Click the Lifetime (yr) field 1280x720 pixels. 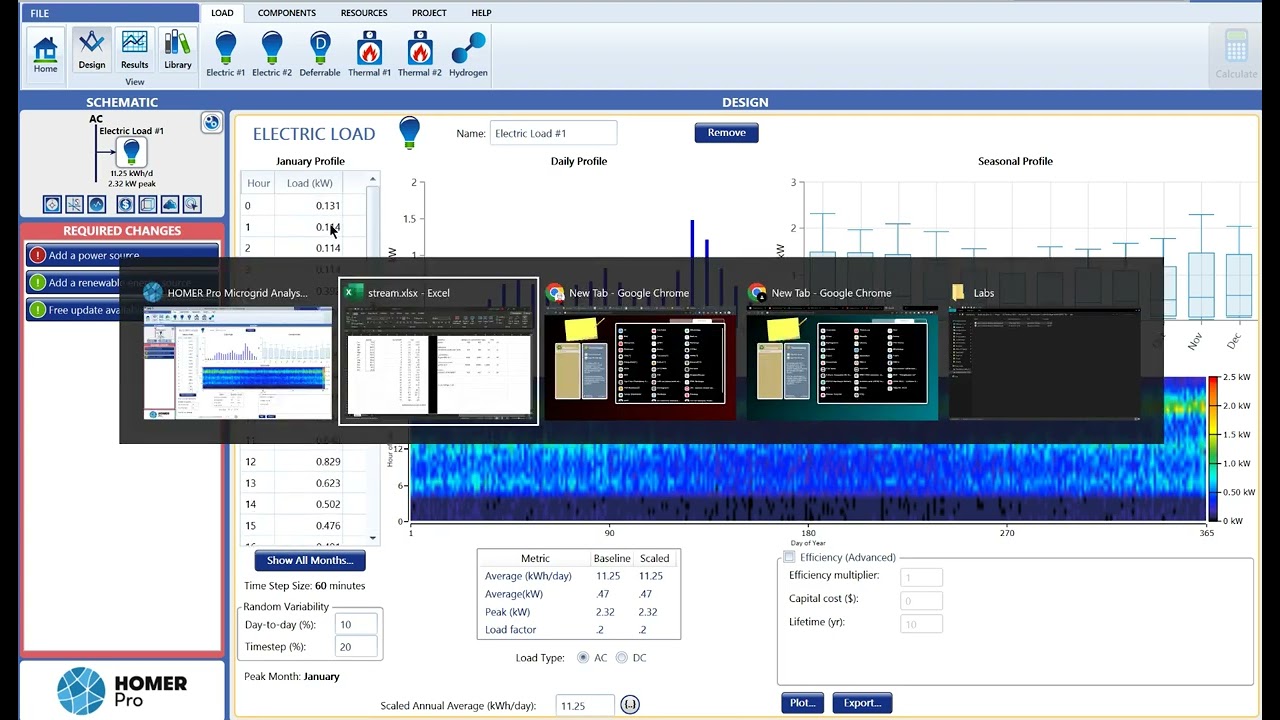tap(921, 624)
